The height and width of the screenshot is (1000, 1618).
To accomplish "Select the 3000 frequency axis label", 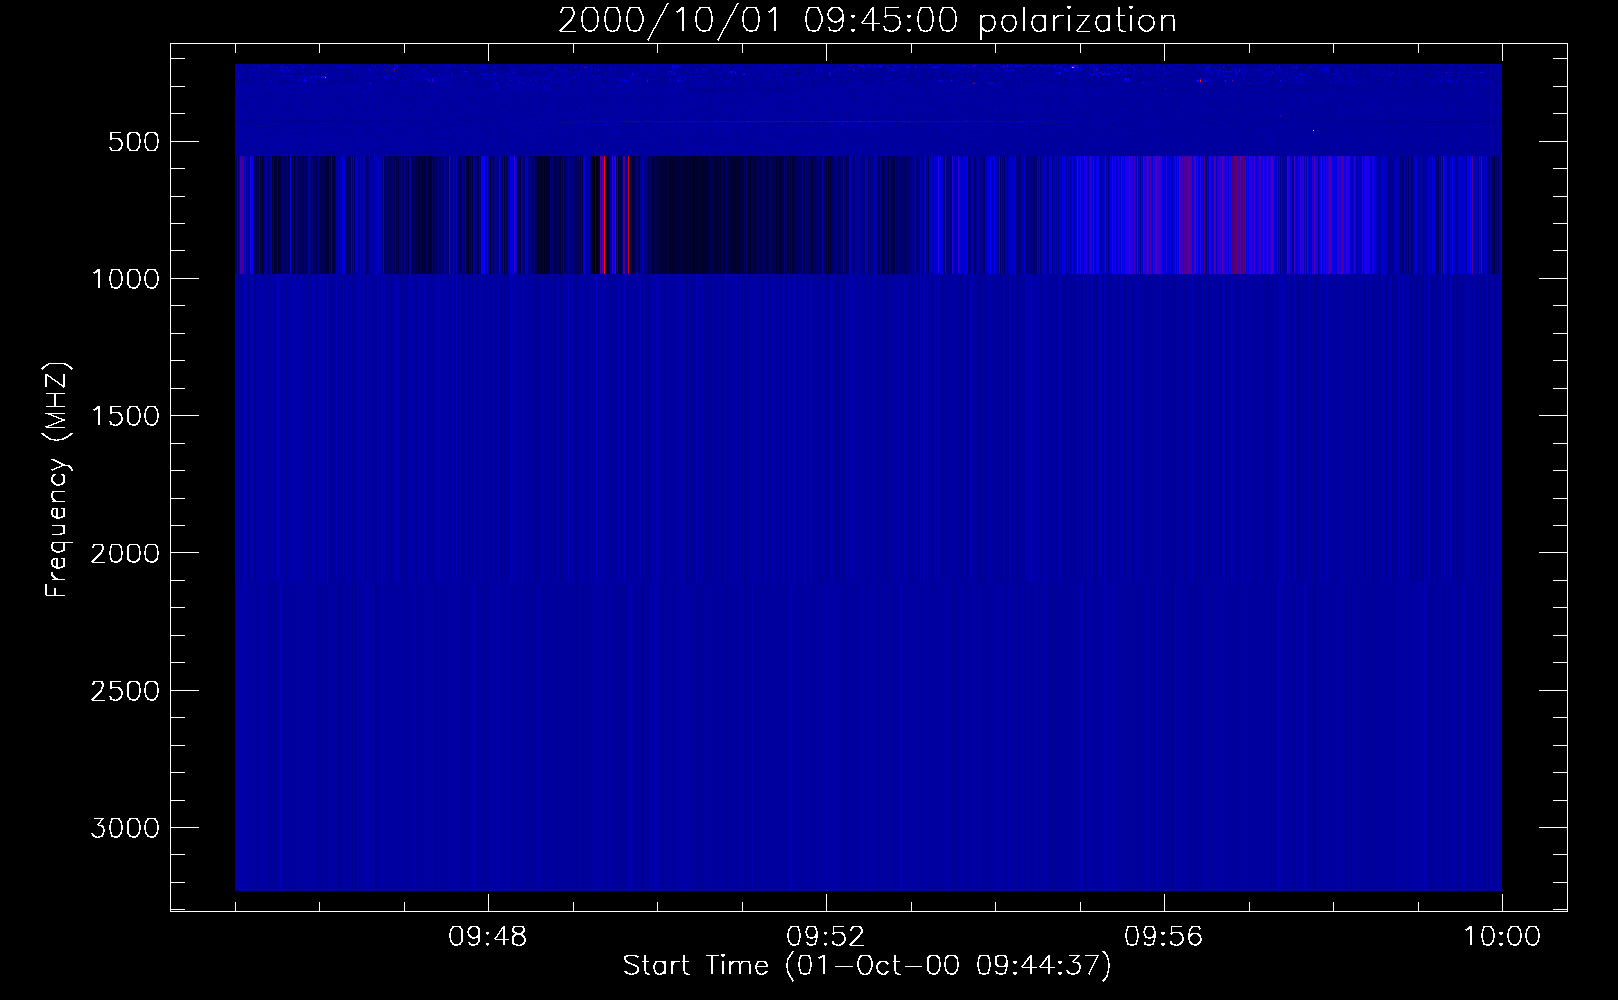I will 125,828.
